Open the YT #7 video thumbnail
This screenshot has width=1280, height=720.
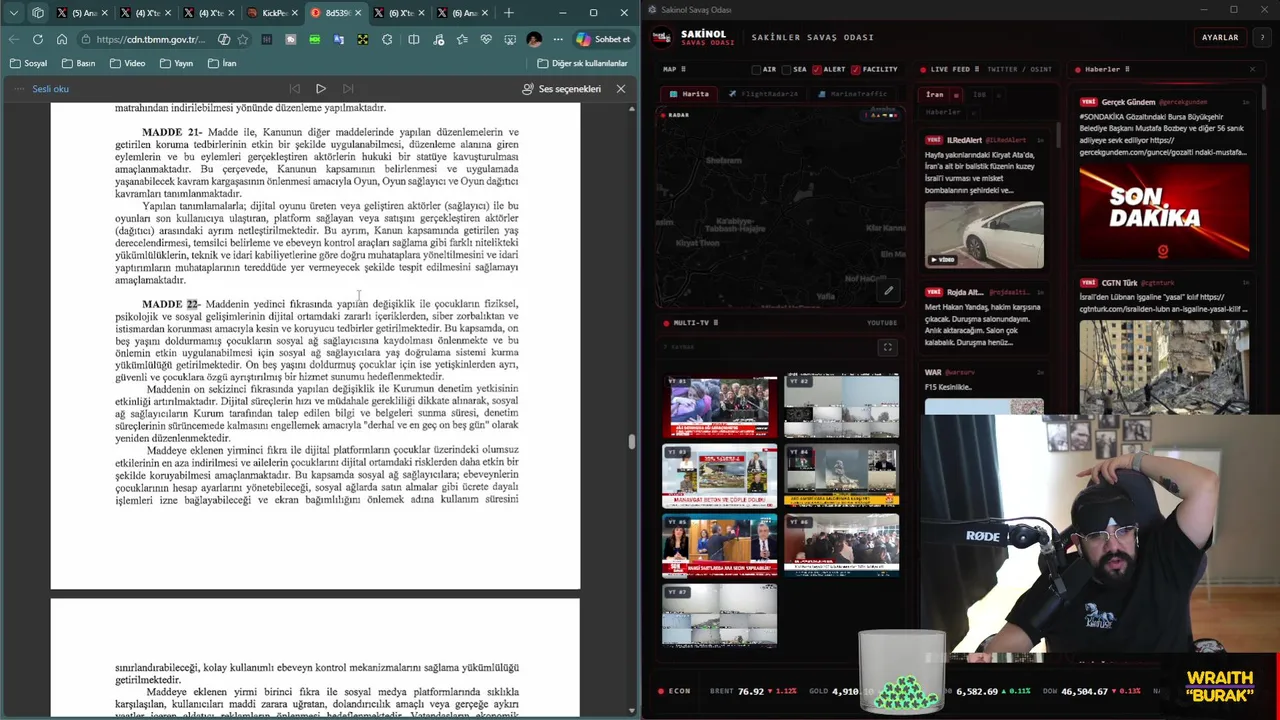coord(719,616)
